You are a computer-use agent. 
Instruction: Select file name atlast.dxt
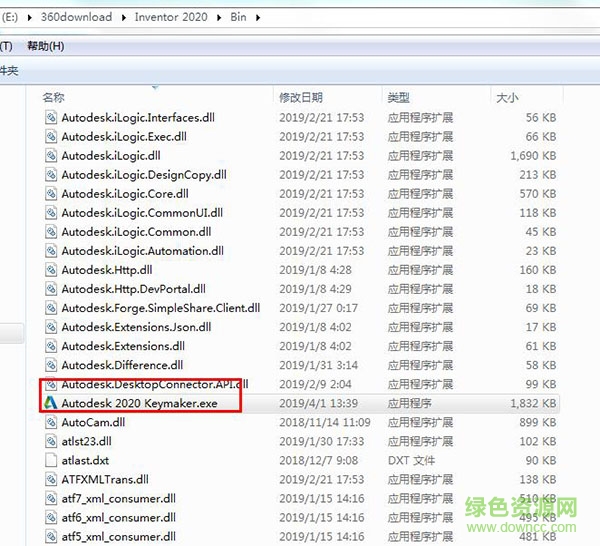click(85, 460)
